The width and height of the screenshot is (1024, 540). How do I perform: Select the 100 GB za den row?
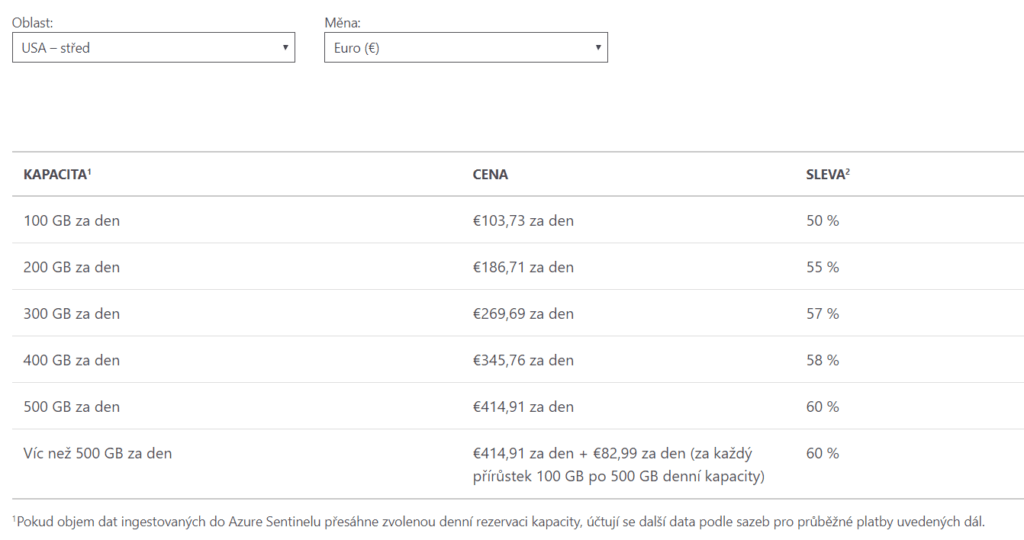(71, 220)
